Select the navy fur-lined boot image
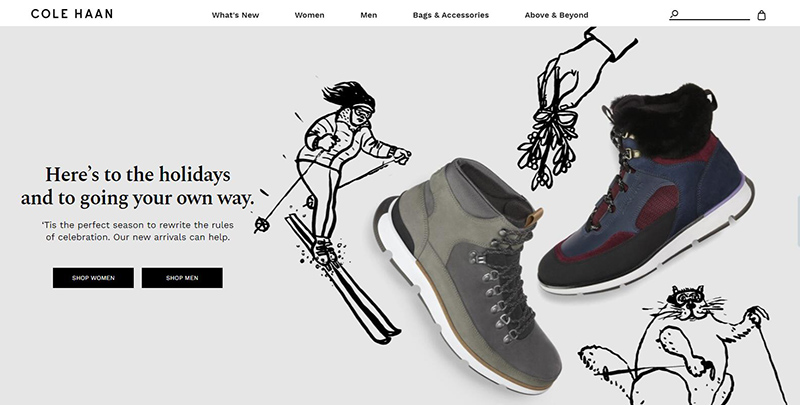 point(646,191)
